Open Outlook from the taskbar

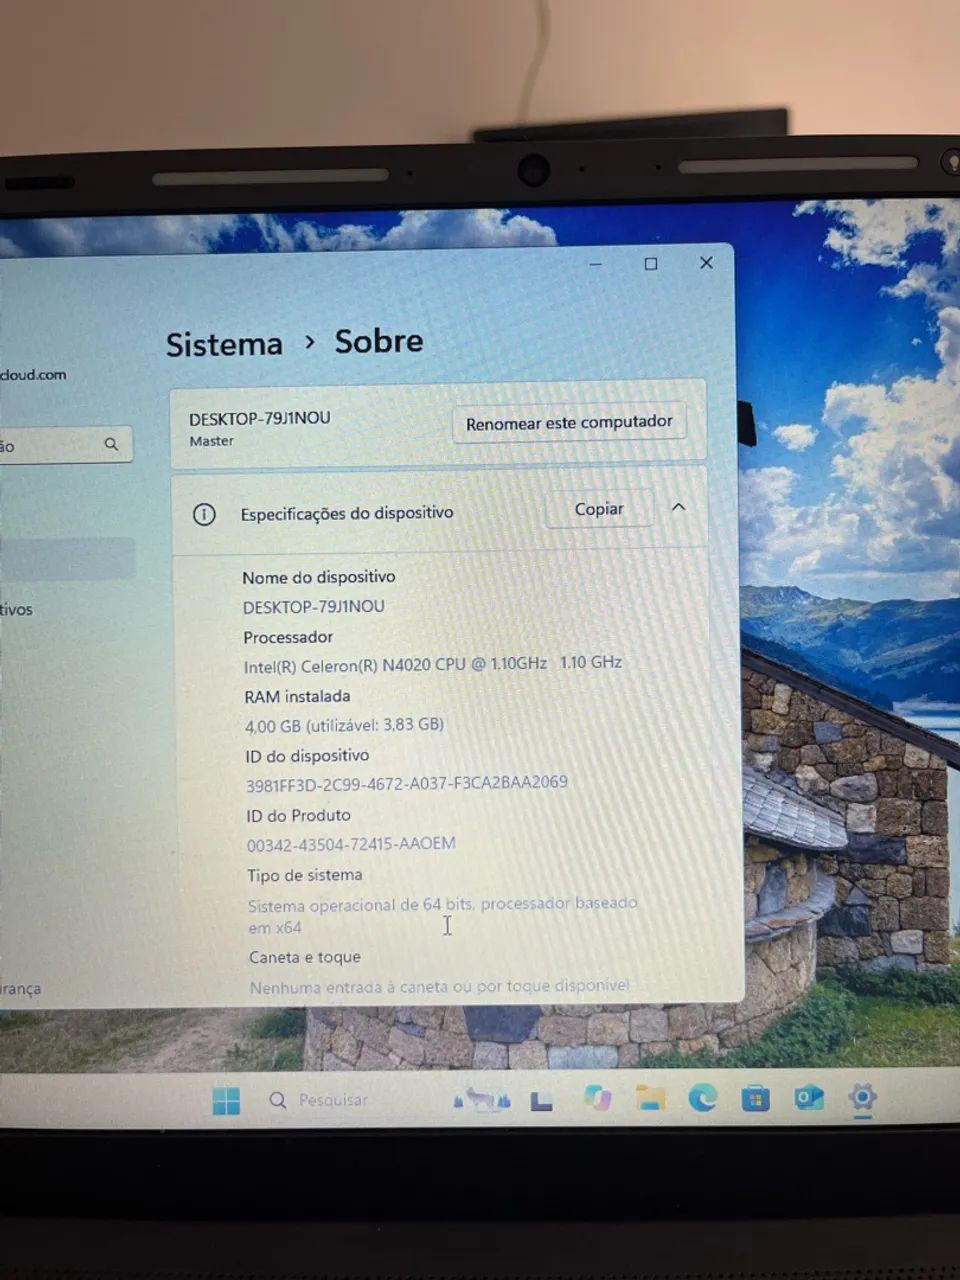tap(808, 1097)
